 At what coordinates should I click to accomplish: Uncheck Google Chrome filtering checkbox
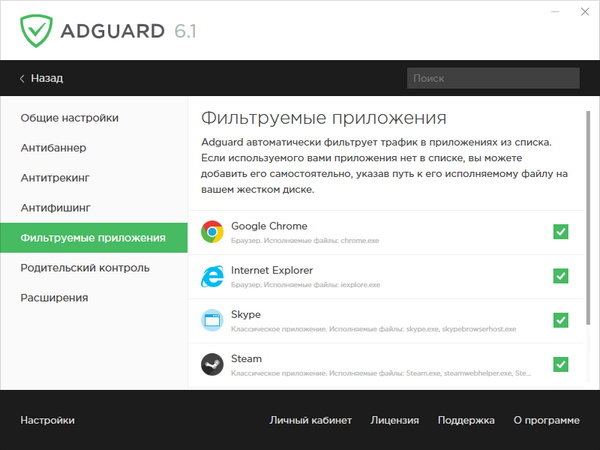(x=561, y=232)
